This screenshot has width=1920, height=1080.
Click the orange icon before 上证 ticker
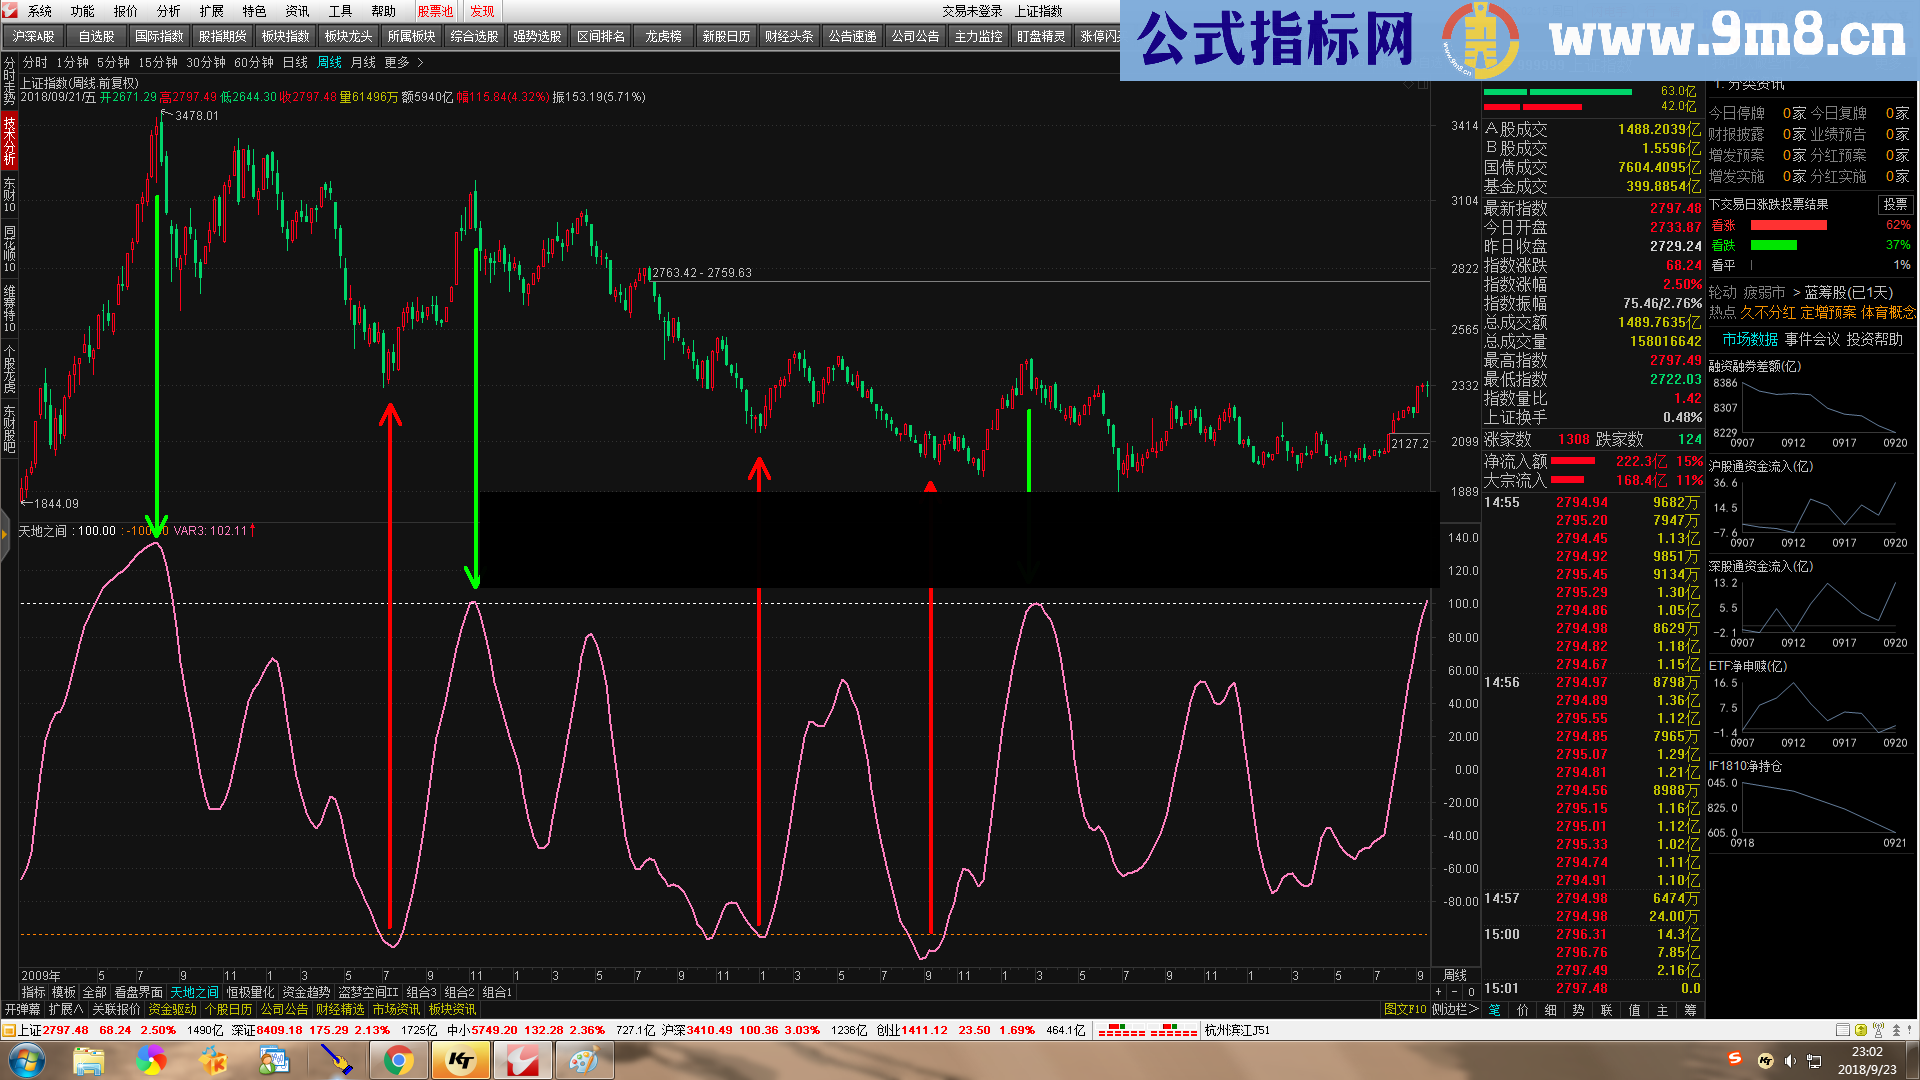(x=9, y=1030)
